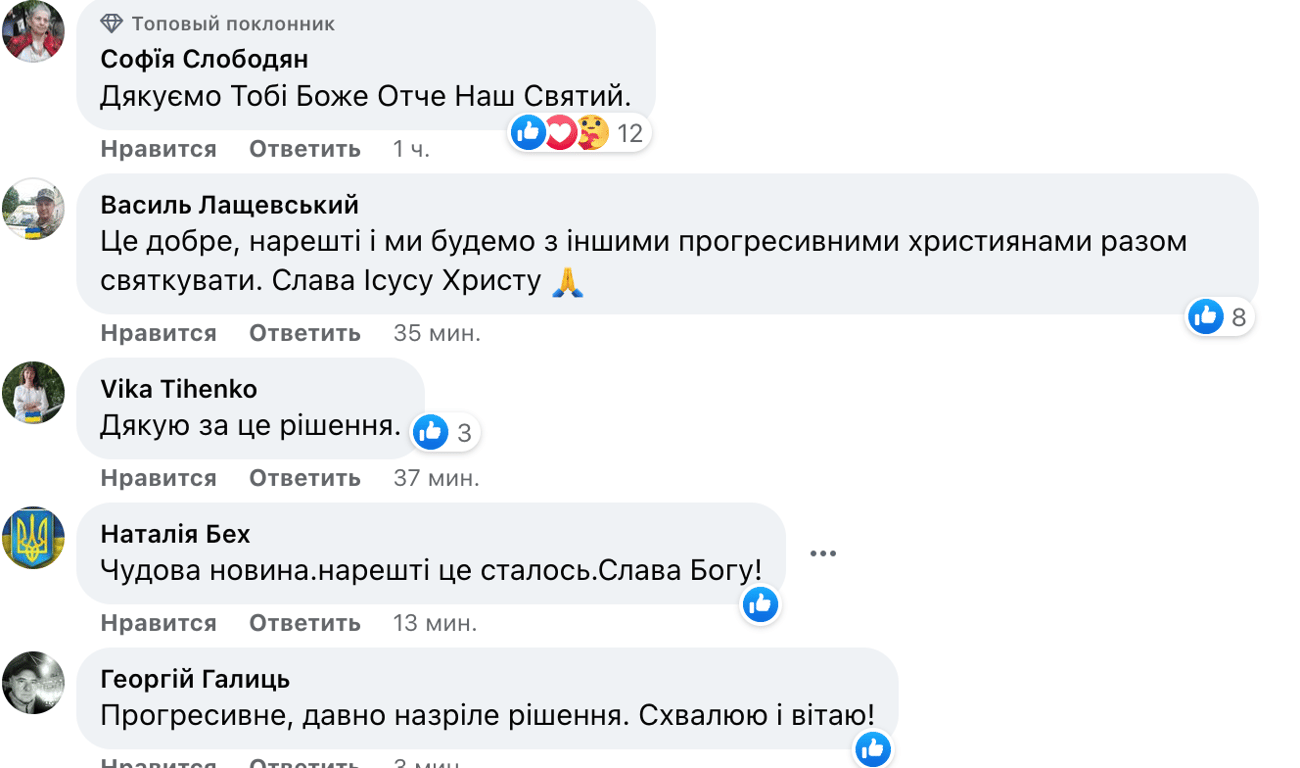The height and width of the screenshot is (768, 1300).
Task: Click the thumbs-up under Георгій Галиць's comment
Action: tap(872, 749)
